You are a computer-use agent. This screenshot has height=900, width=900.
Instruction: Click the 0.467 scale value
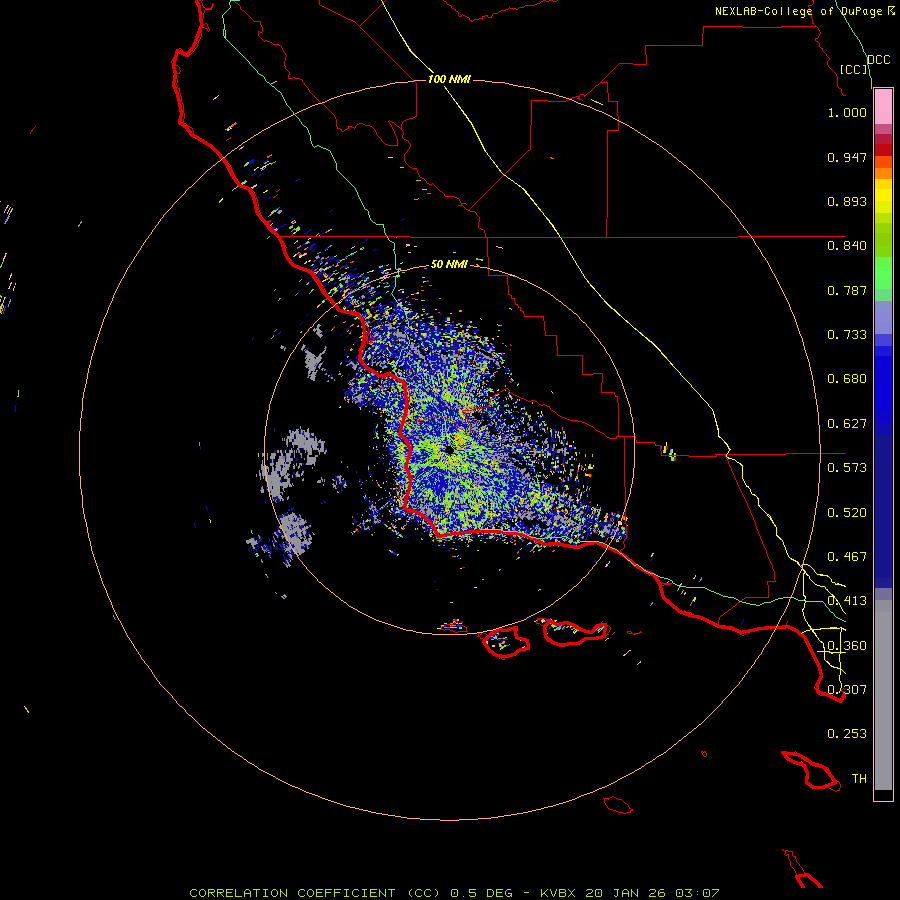tap(847, 557)
